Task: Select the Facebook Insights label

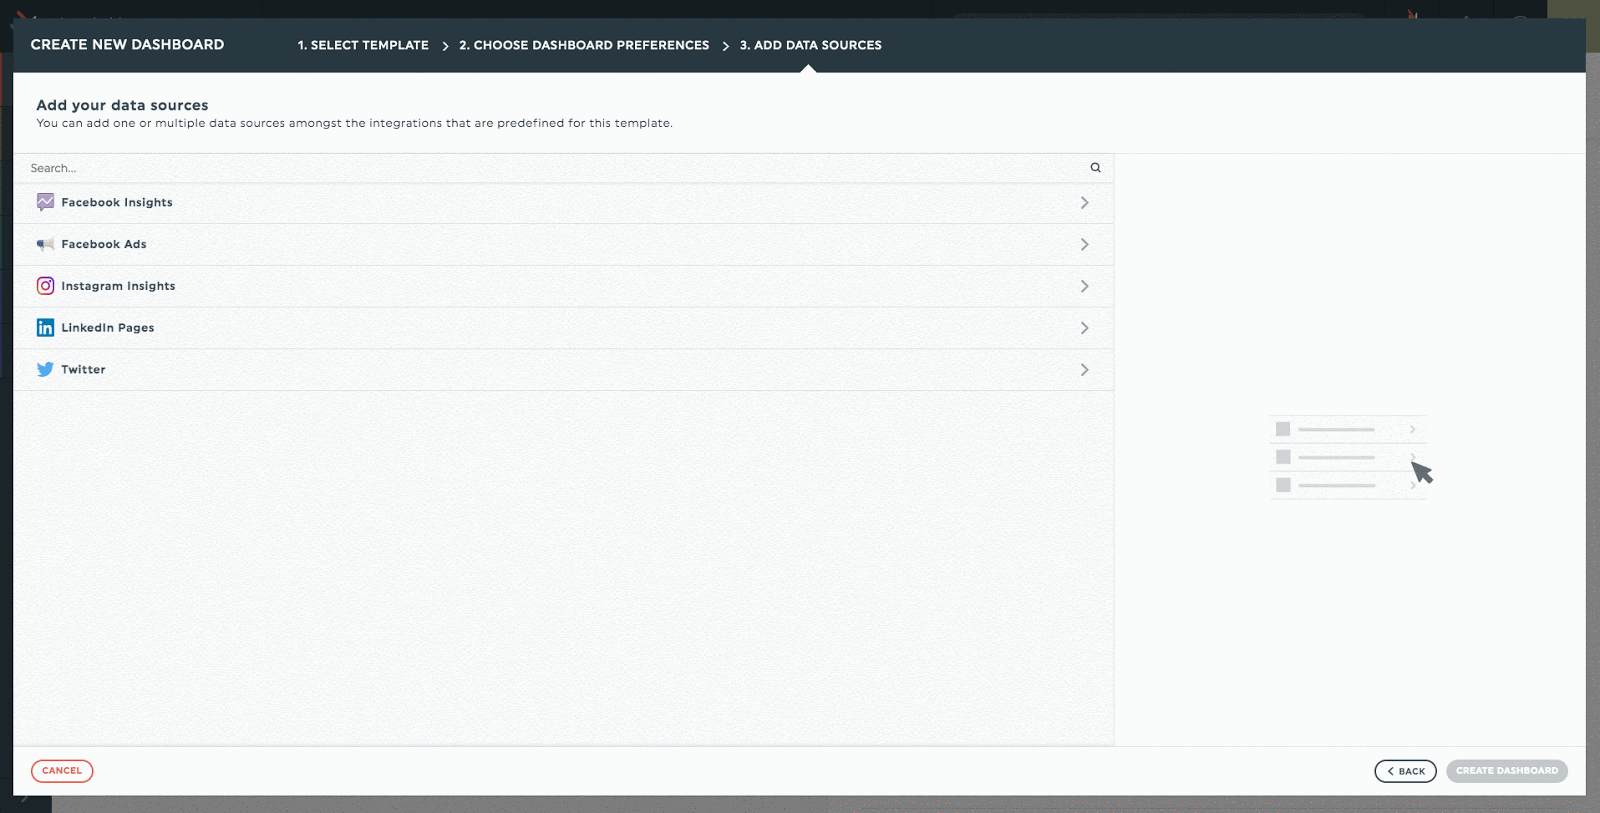Action: coord(117,202)
